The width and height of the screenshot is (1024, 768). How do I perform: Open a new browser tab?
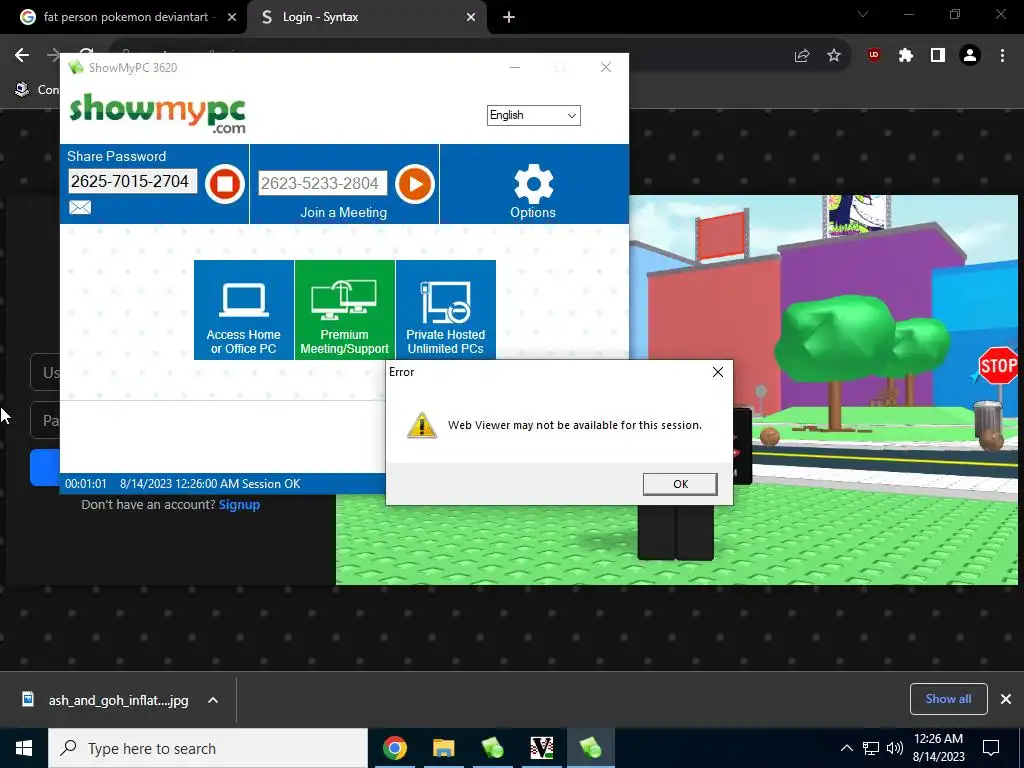(509, 17)
